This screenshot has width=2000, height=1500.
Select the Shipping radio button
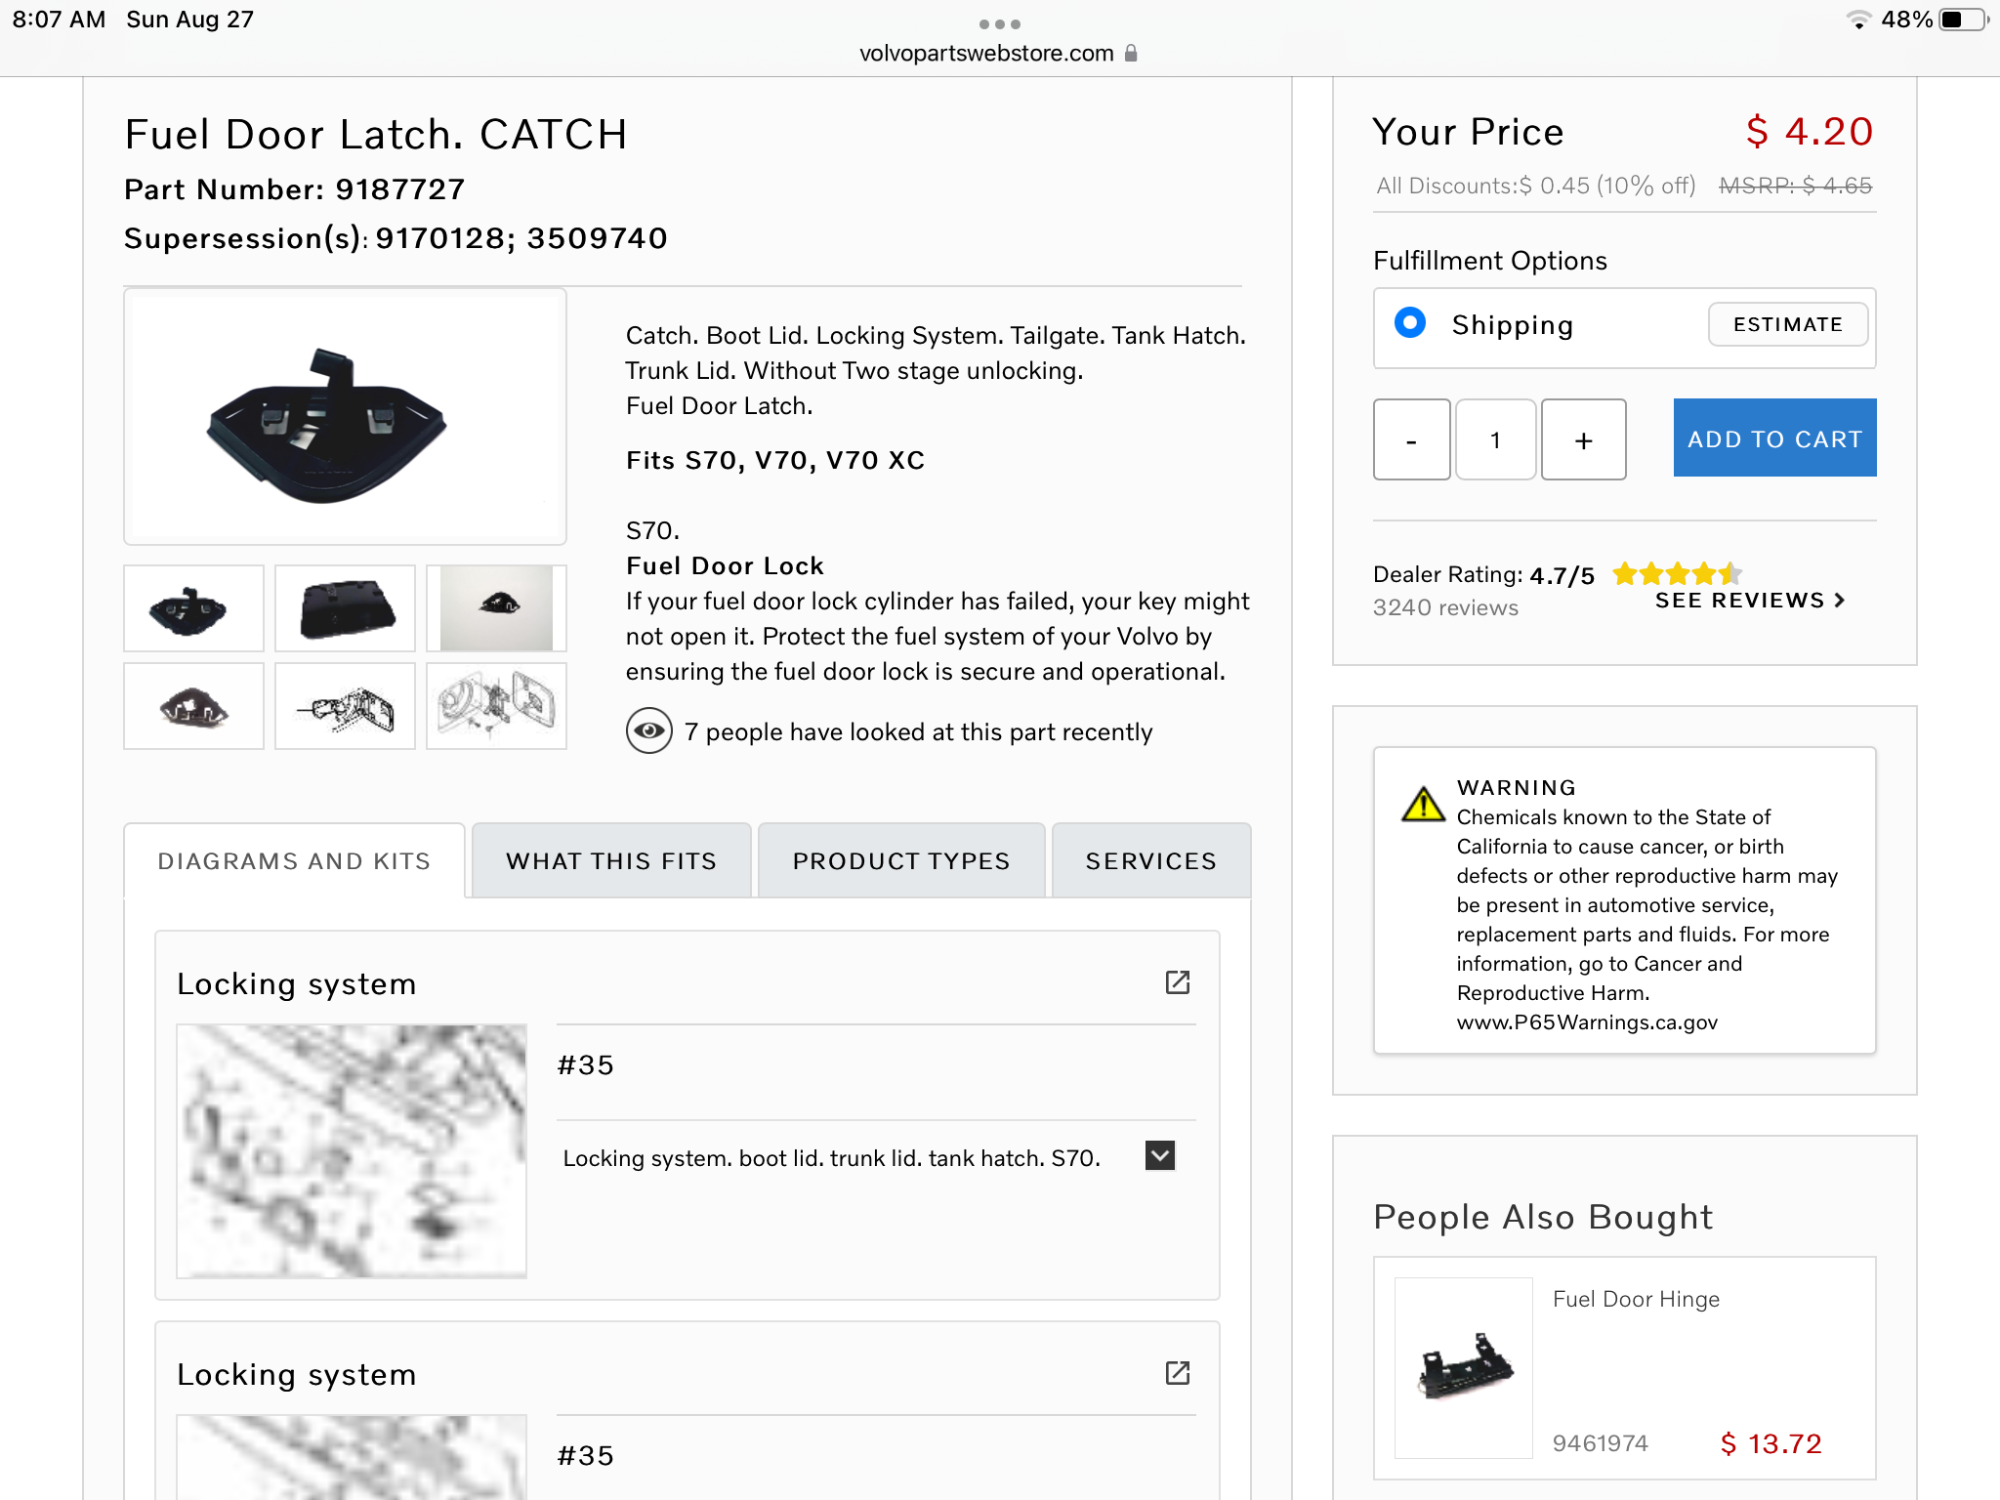tap(1410, 323)
